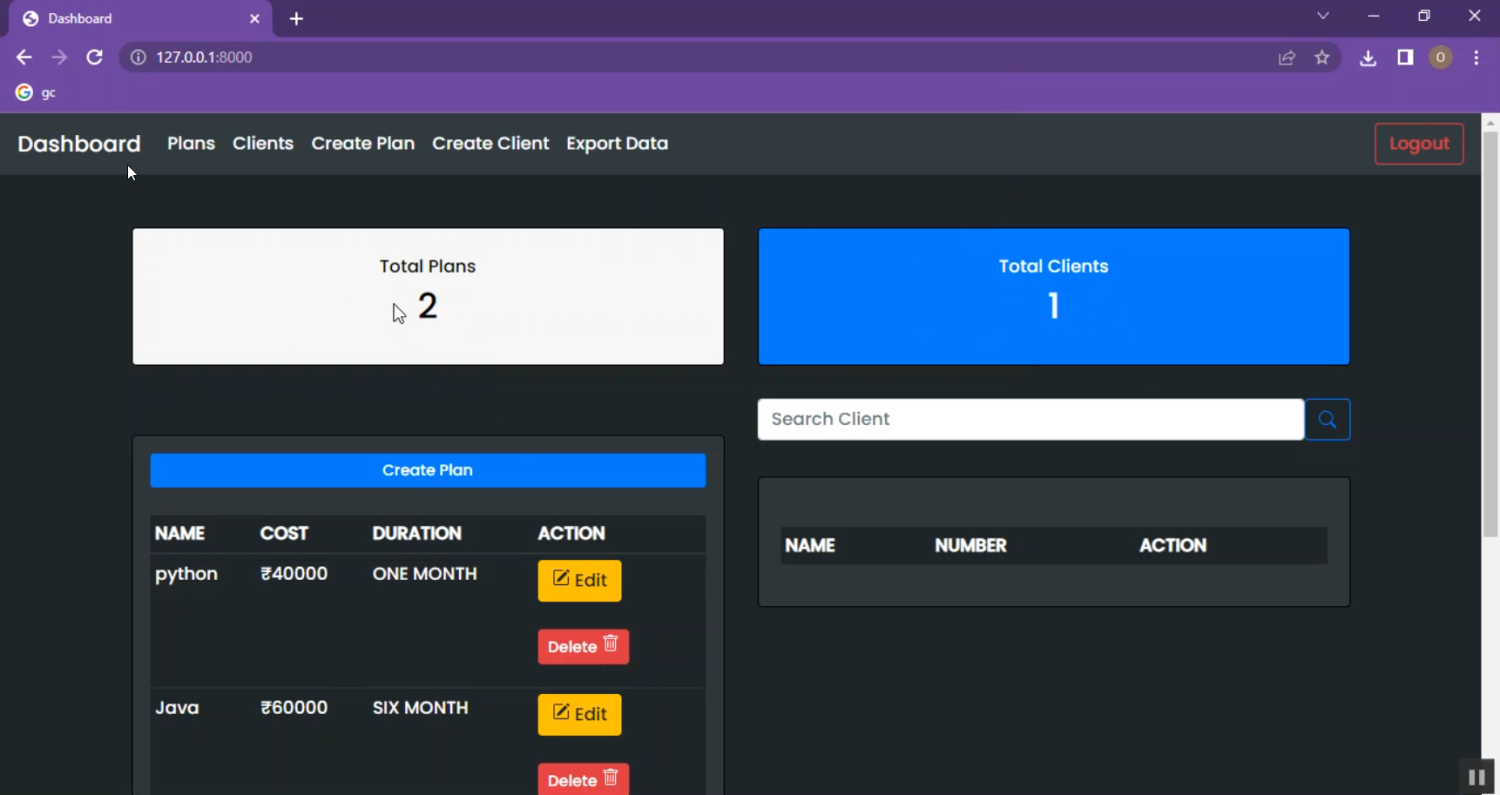This screenshot has width=1500, height=795.
Task: Delete the Java plan
Action: tap(583, 780)
